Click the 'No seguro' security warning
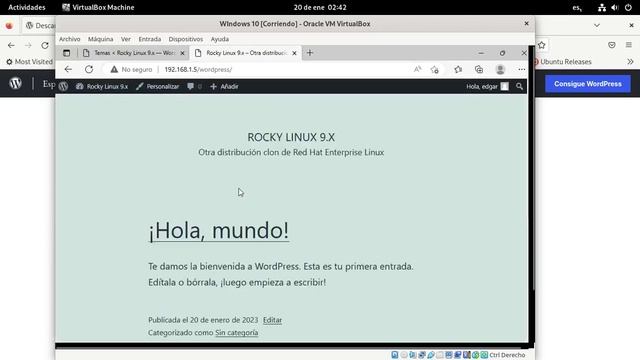640x360 pixels. (131, 69)
